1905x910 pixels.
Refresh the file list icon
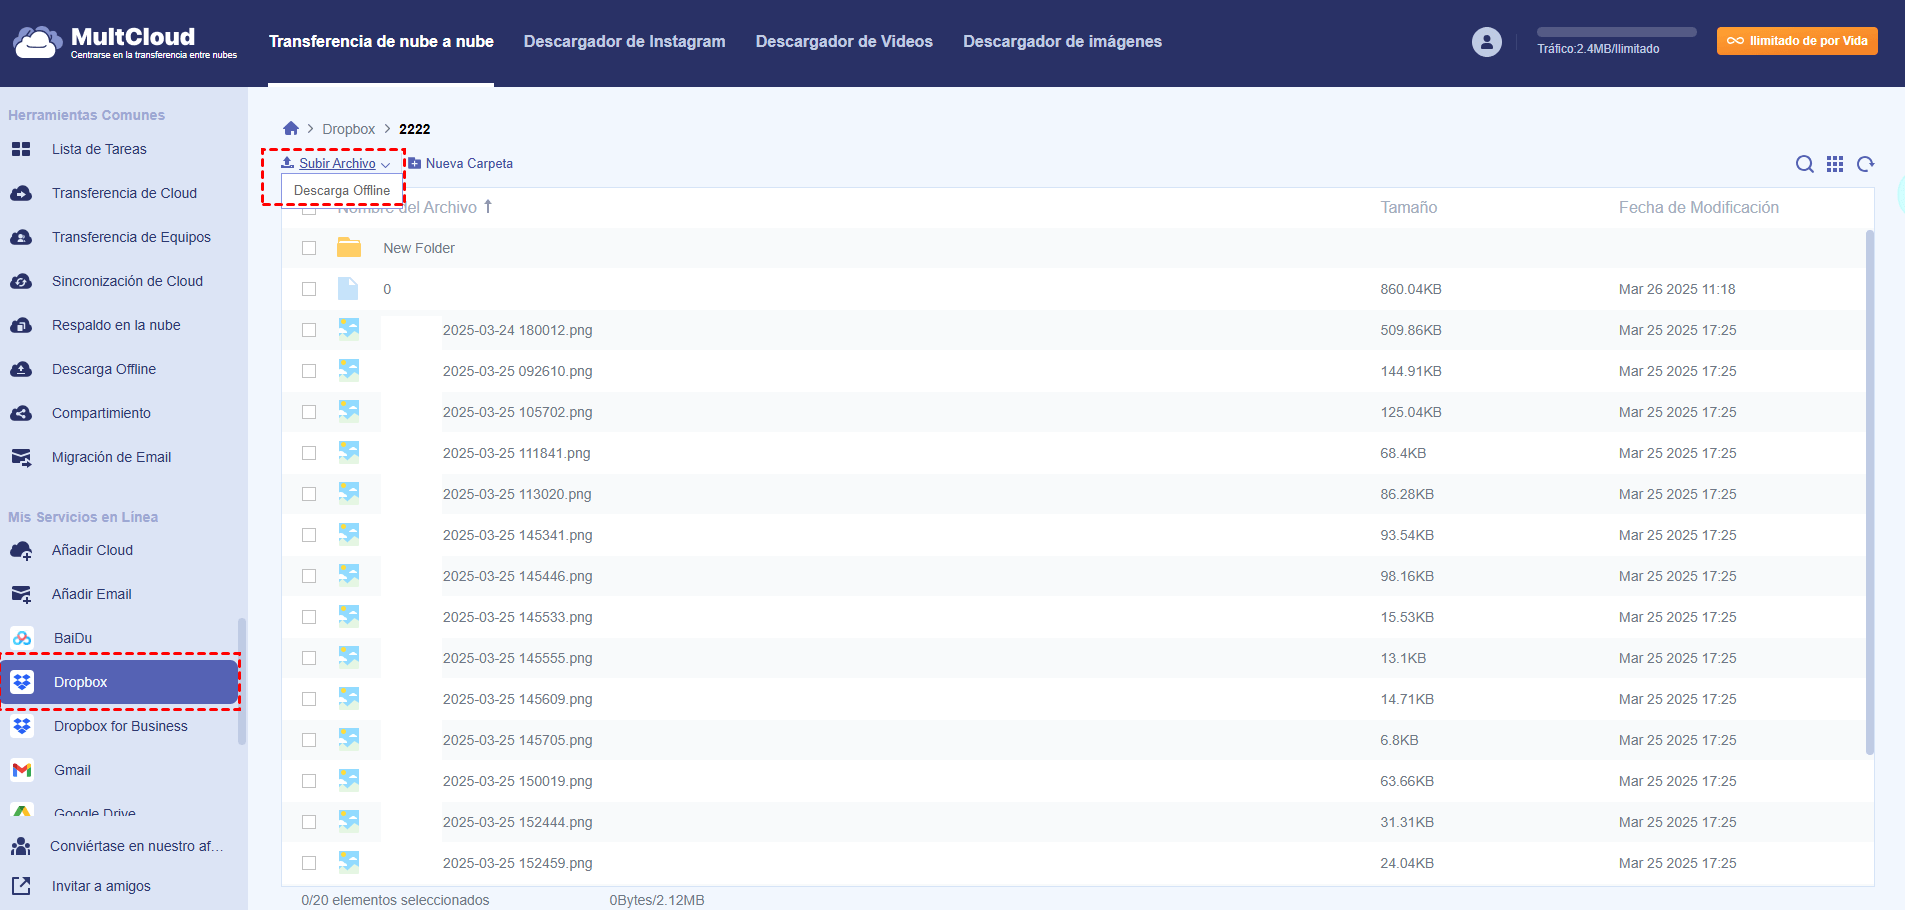click(1866, 164)
